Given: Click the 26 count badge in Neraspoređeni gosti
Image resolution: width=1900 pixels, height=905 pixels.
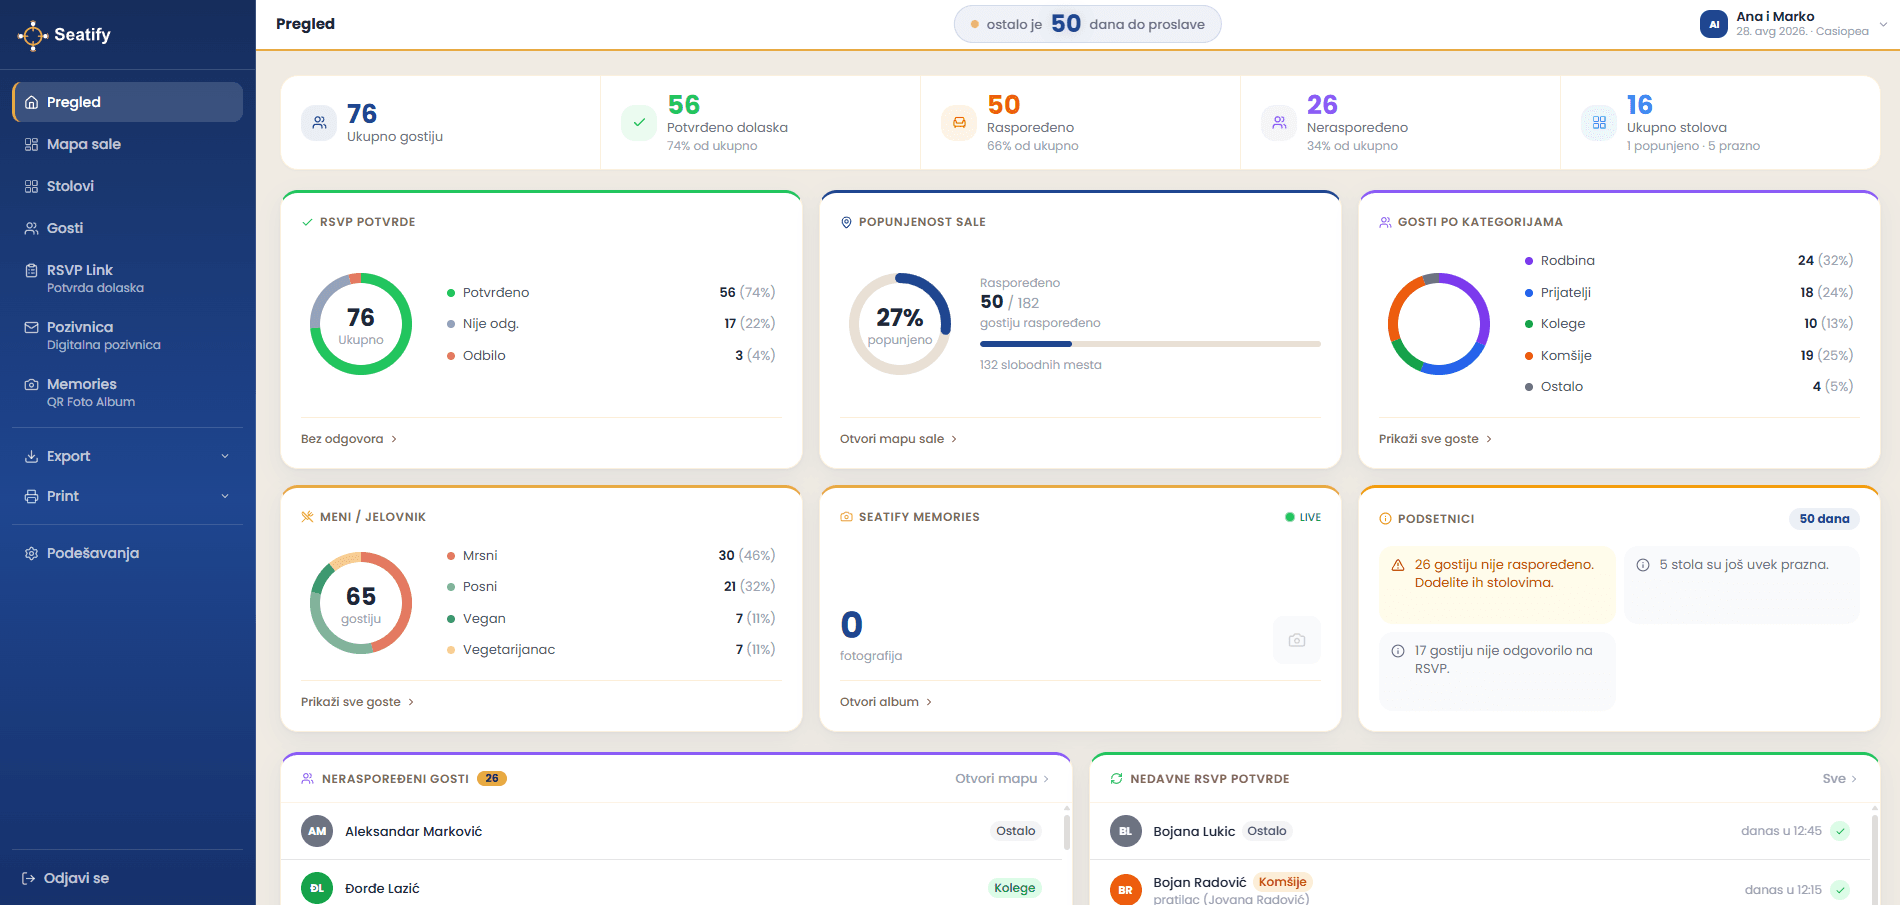Looking at the screenshot, I should pos(492,779).
